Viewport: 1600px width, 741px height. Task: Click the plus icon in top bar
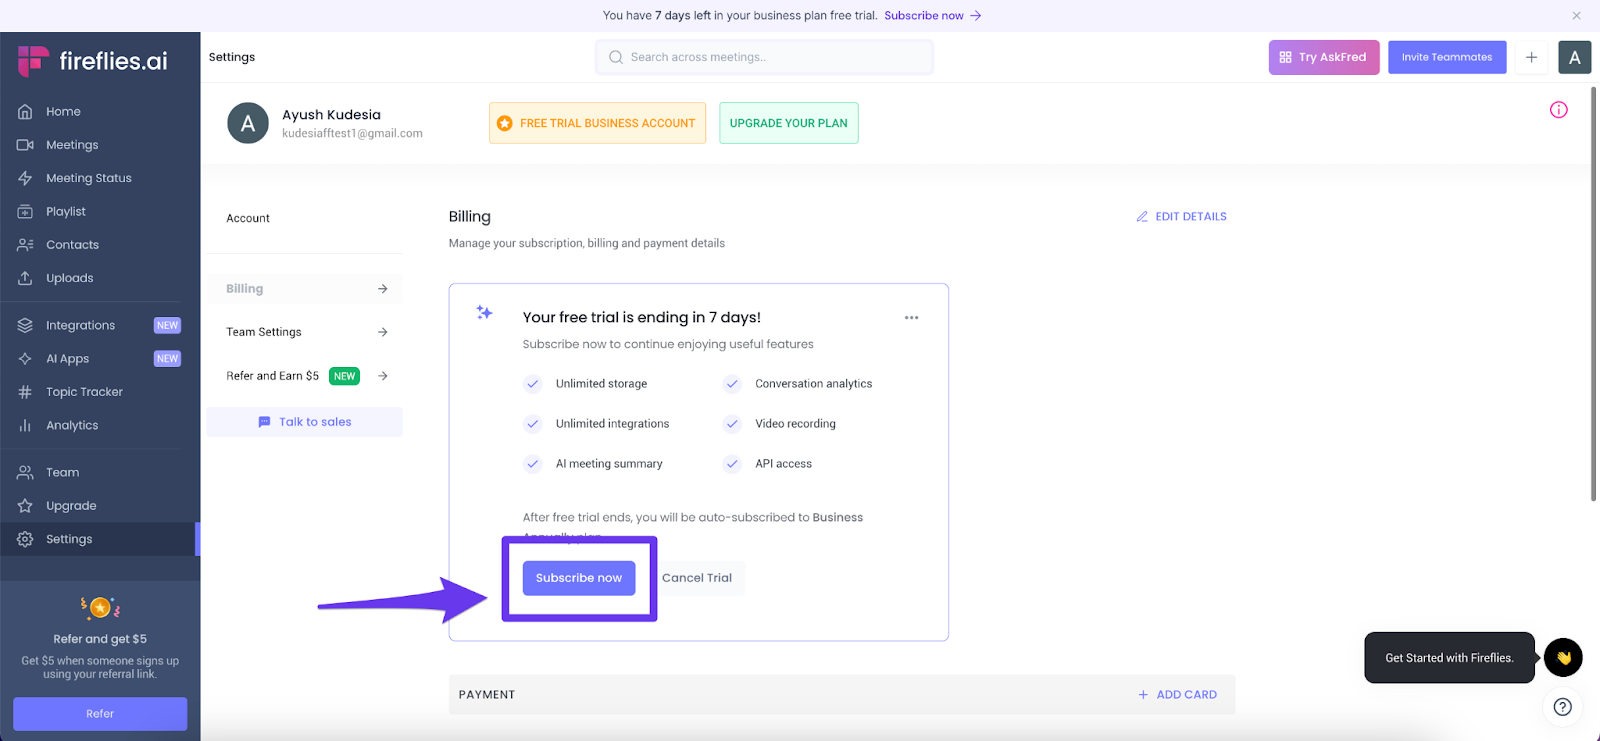(1531, 57)
